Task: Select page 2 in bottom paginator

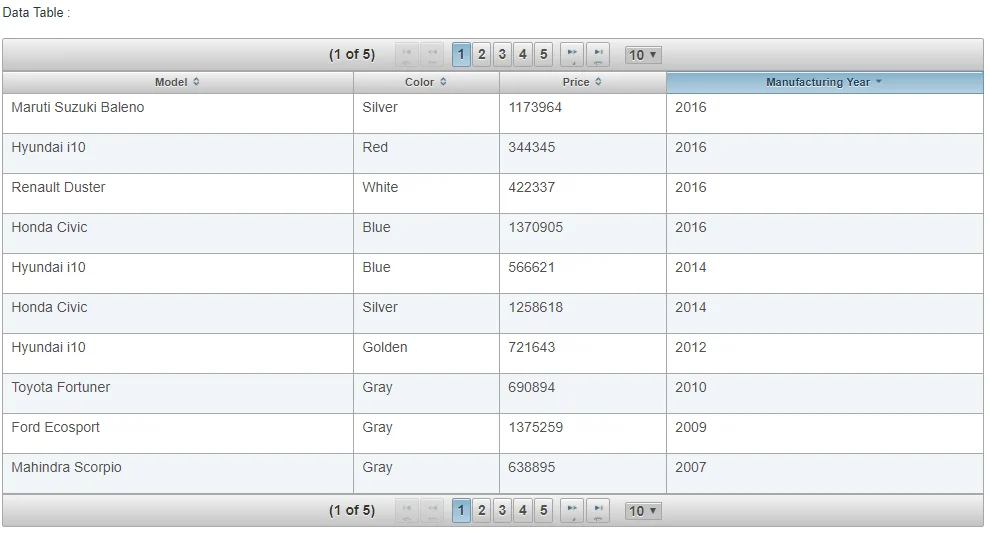Action: point(482,510)
